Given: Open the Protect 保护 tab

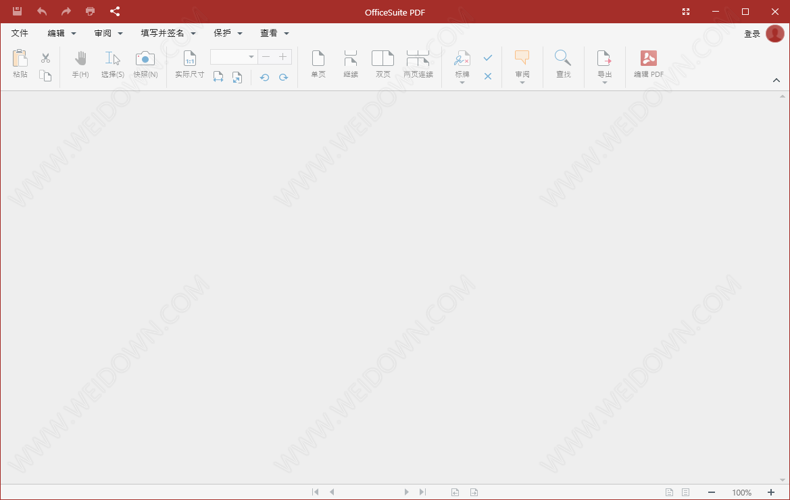Looking at the screenshot, I should pyautogui.click(x=228, y=33).
